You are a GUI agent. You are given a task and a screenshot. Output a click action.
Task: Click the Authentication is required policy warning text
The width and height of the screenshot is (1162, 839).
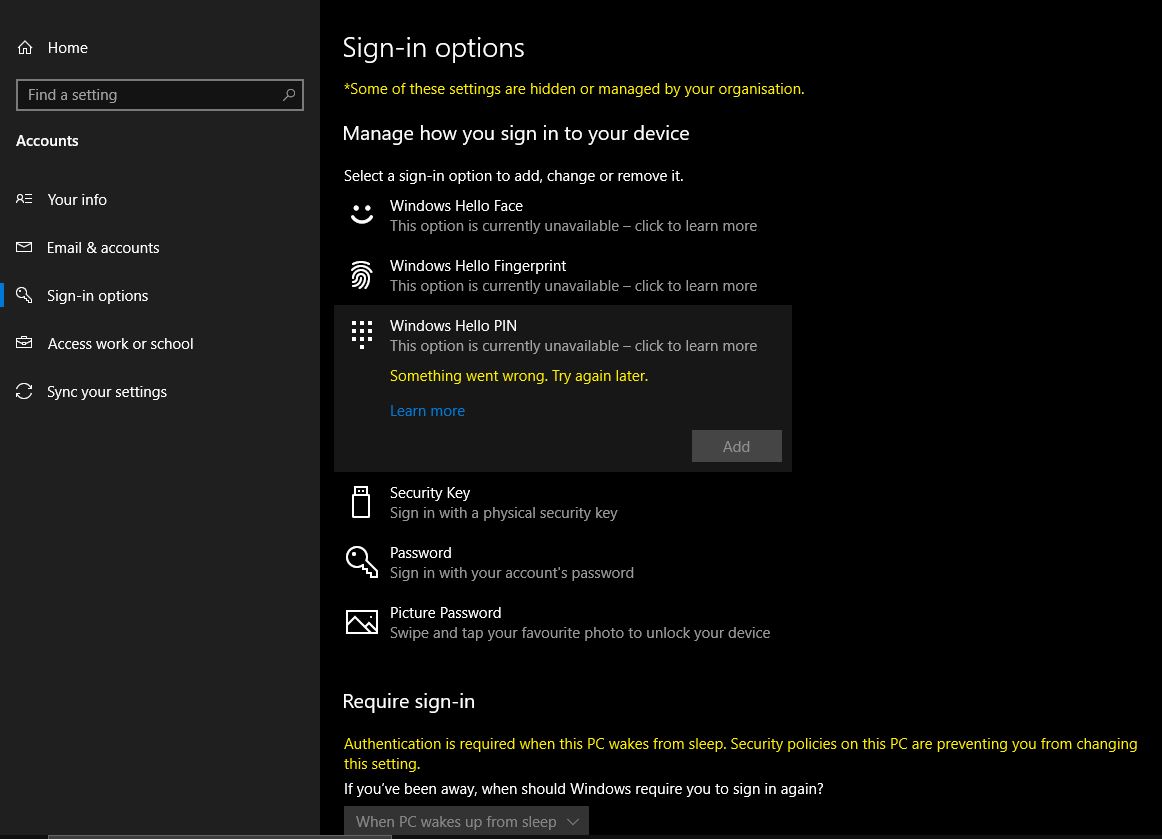click(x=740, y=754)
